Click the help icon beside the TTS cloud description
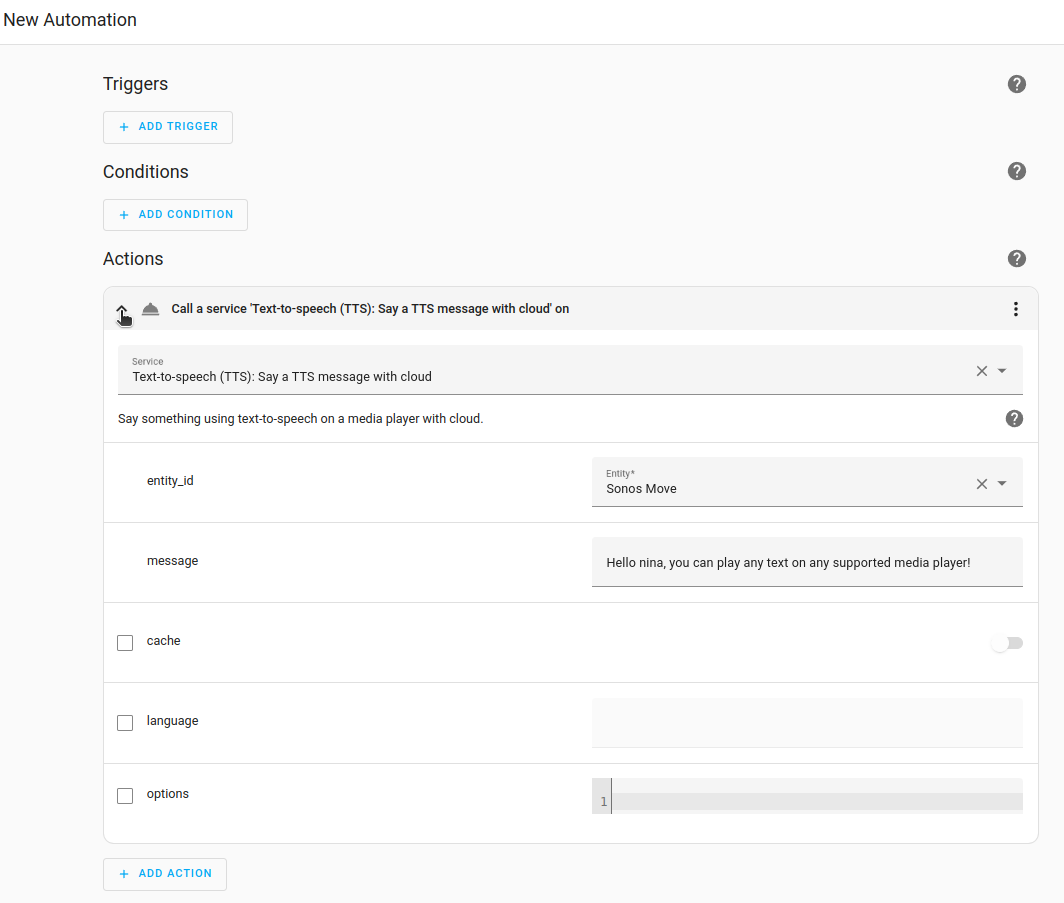 click(1014, 418)
